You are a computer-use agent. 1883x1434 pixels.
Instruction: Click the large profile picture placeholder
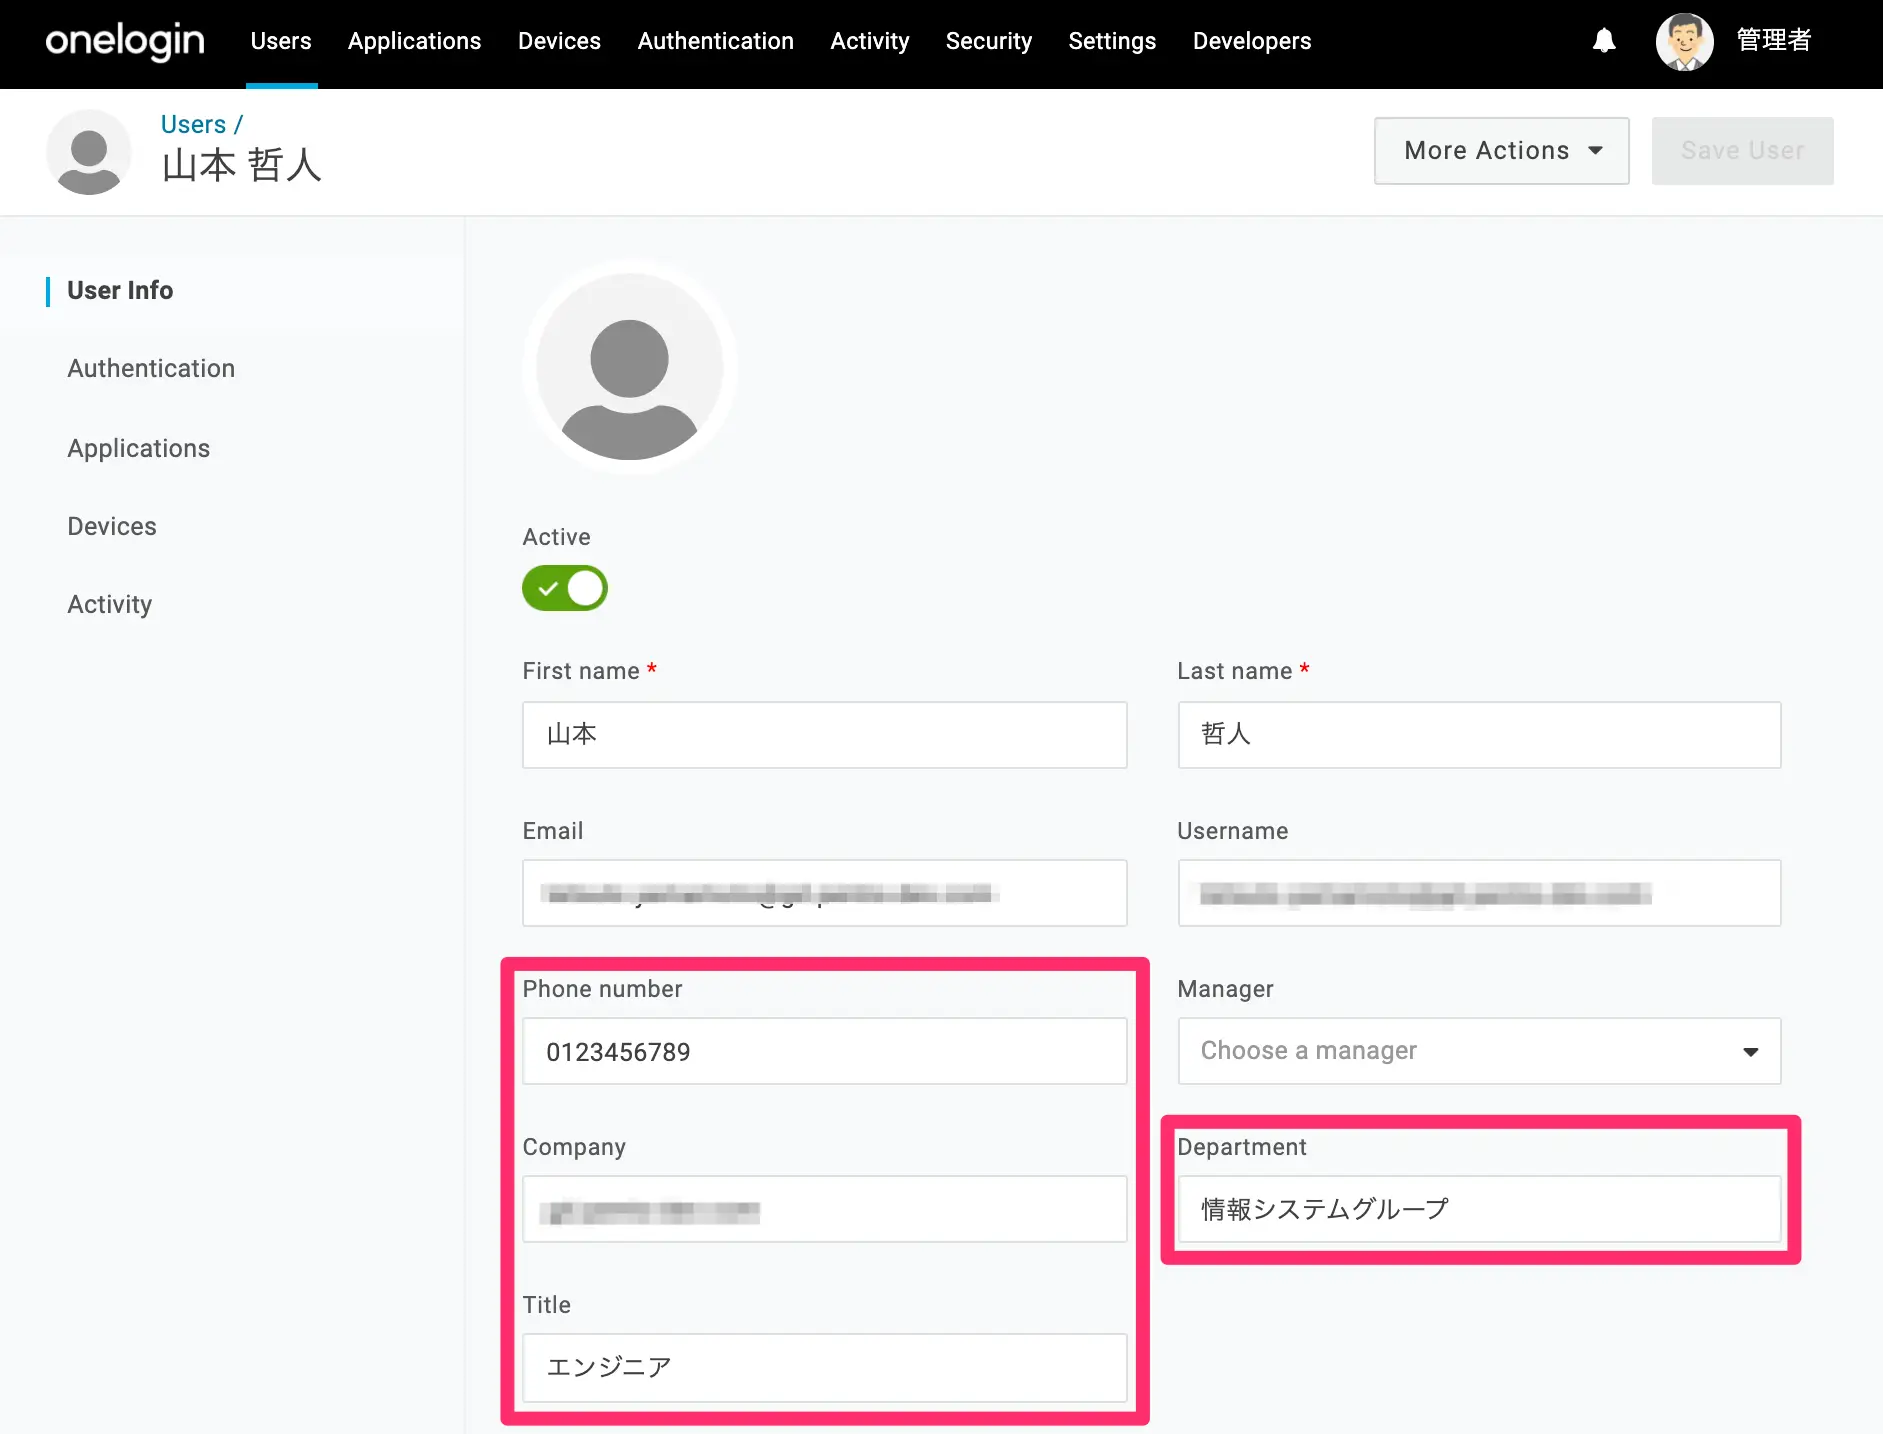click(x=629, y=367)
